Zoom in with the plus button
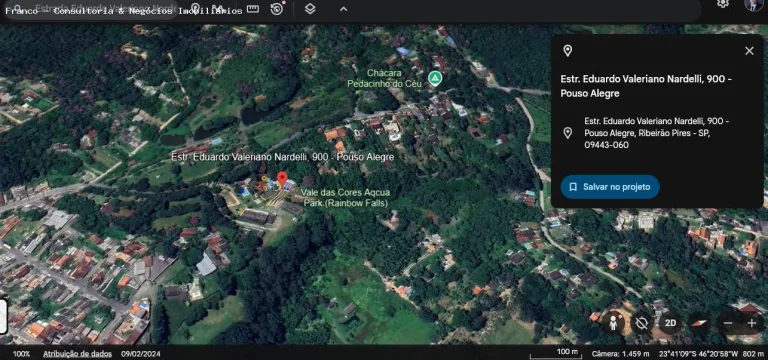This screenshot has width=768, height=360. coord(751,323)
